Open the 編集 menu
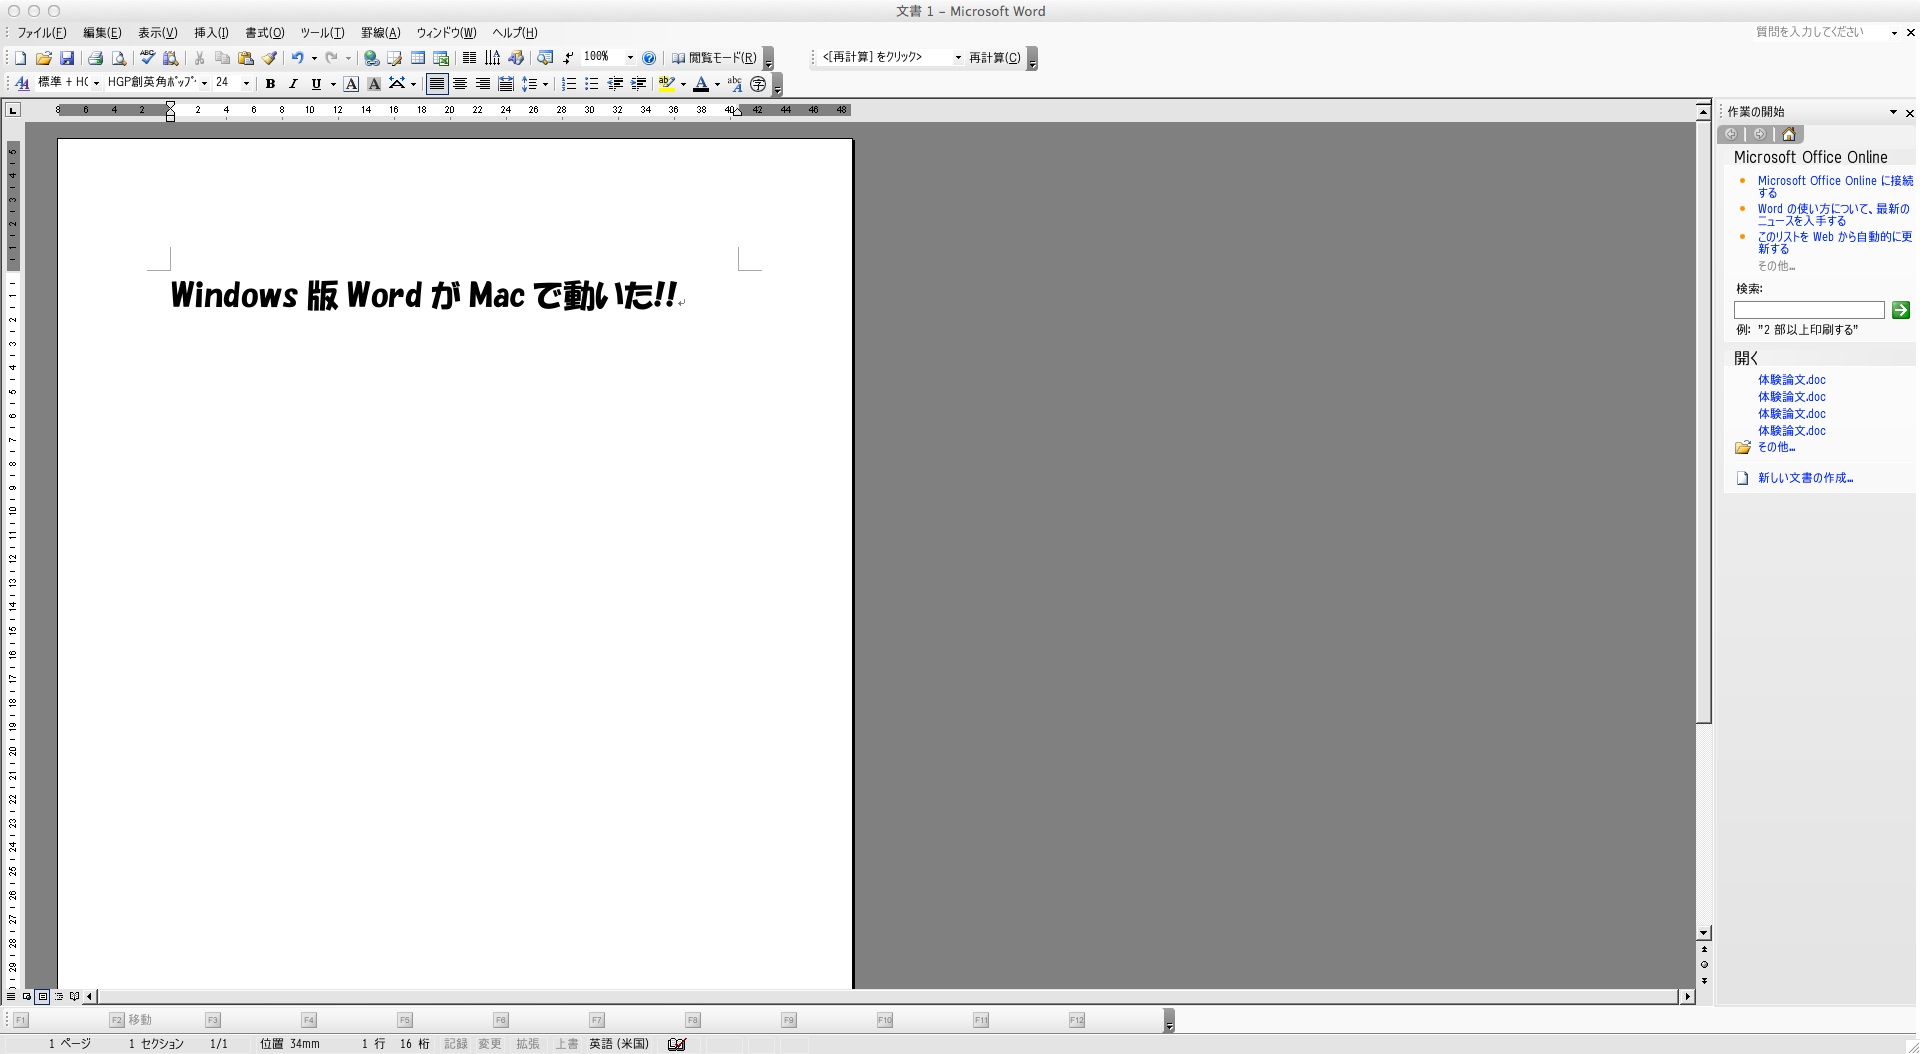The image size is (1920, 1054). (102, 33)
